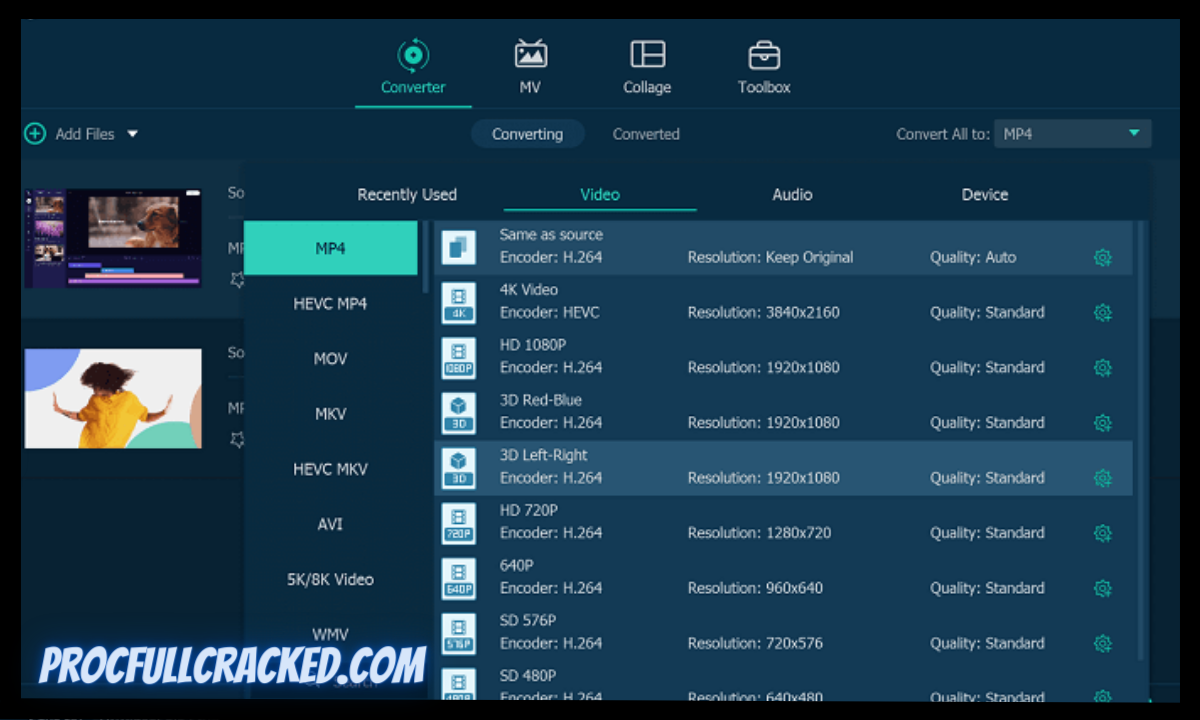Image resolution: width=1200 pixels, height=720 pixels.
Task: Choose the 5K/8K Video format
Action: coord(330,579)
